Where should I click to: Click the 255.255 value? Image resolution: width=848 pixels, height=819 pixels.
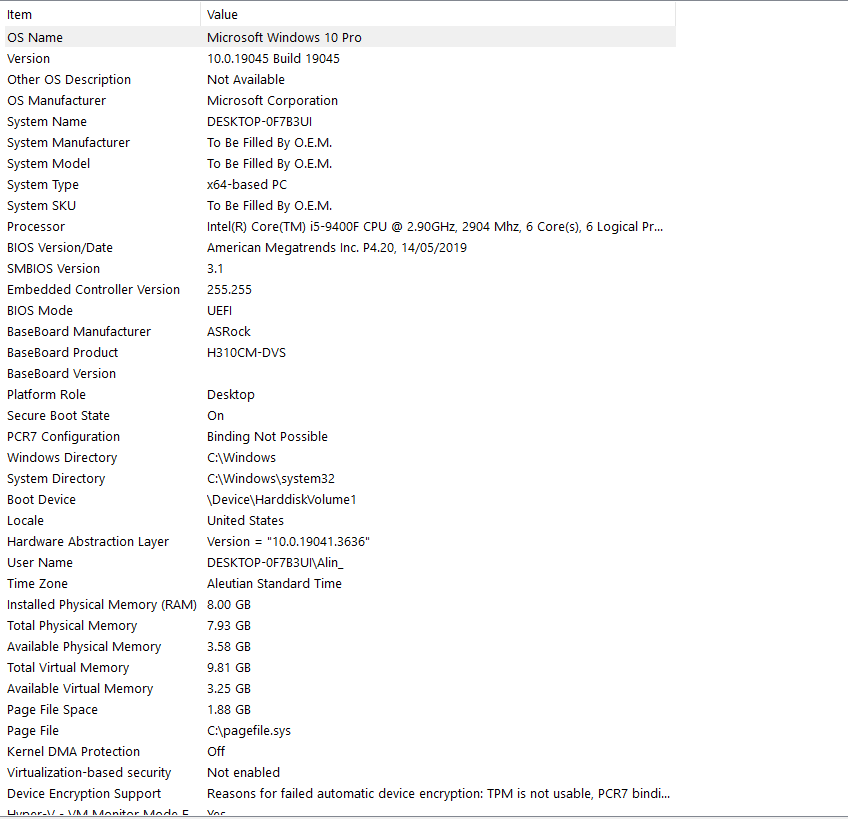(x=229, y=289)
